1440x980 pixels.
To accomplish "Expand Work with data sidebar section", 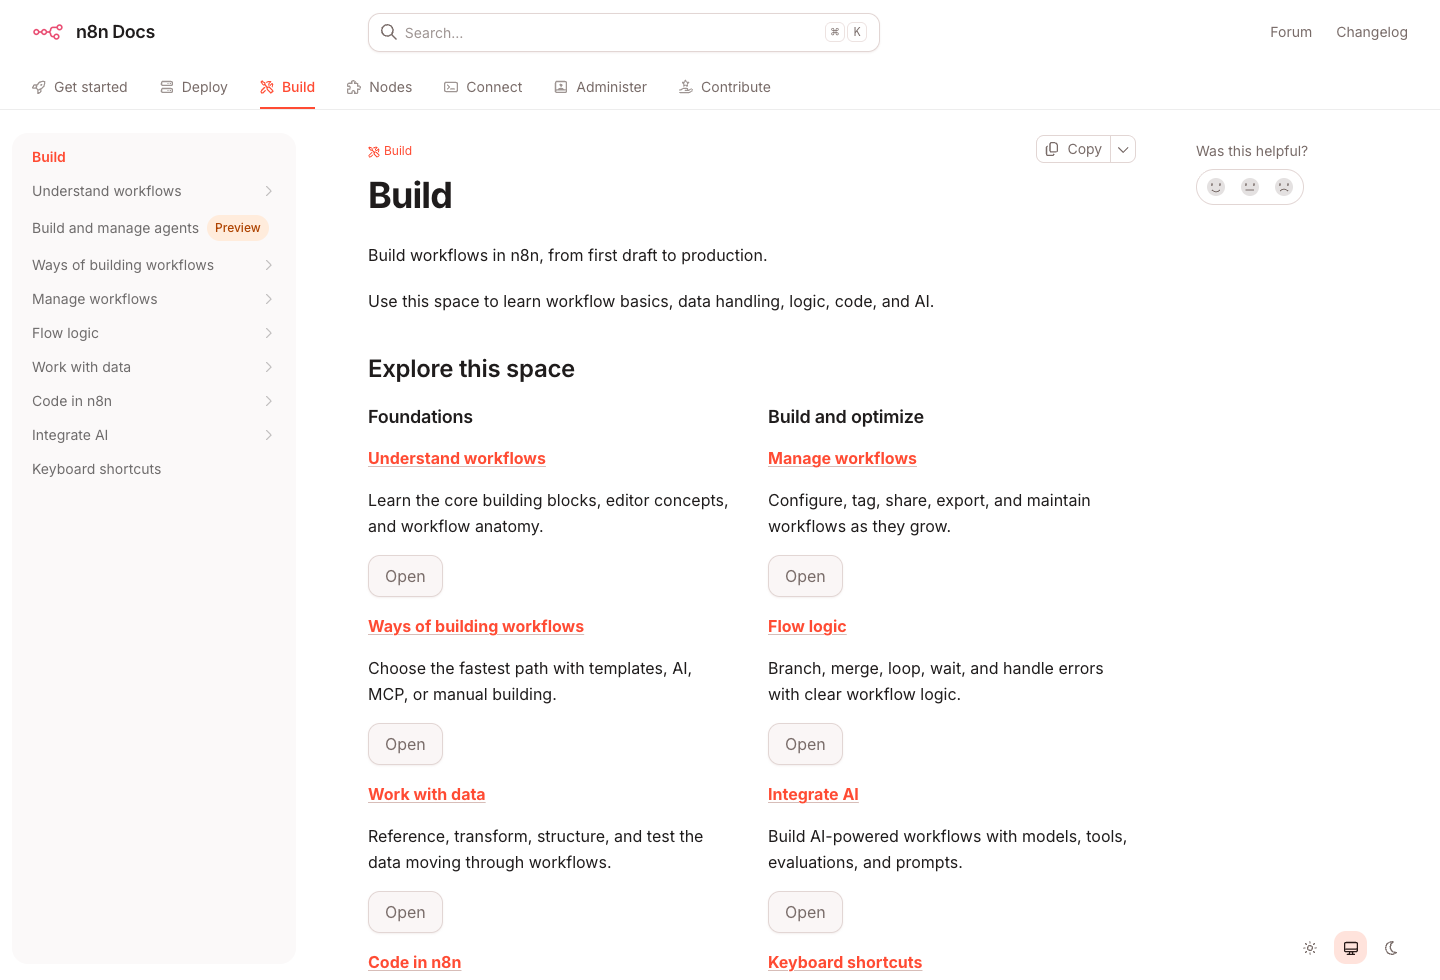I will click(x=269, y=367).
